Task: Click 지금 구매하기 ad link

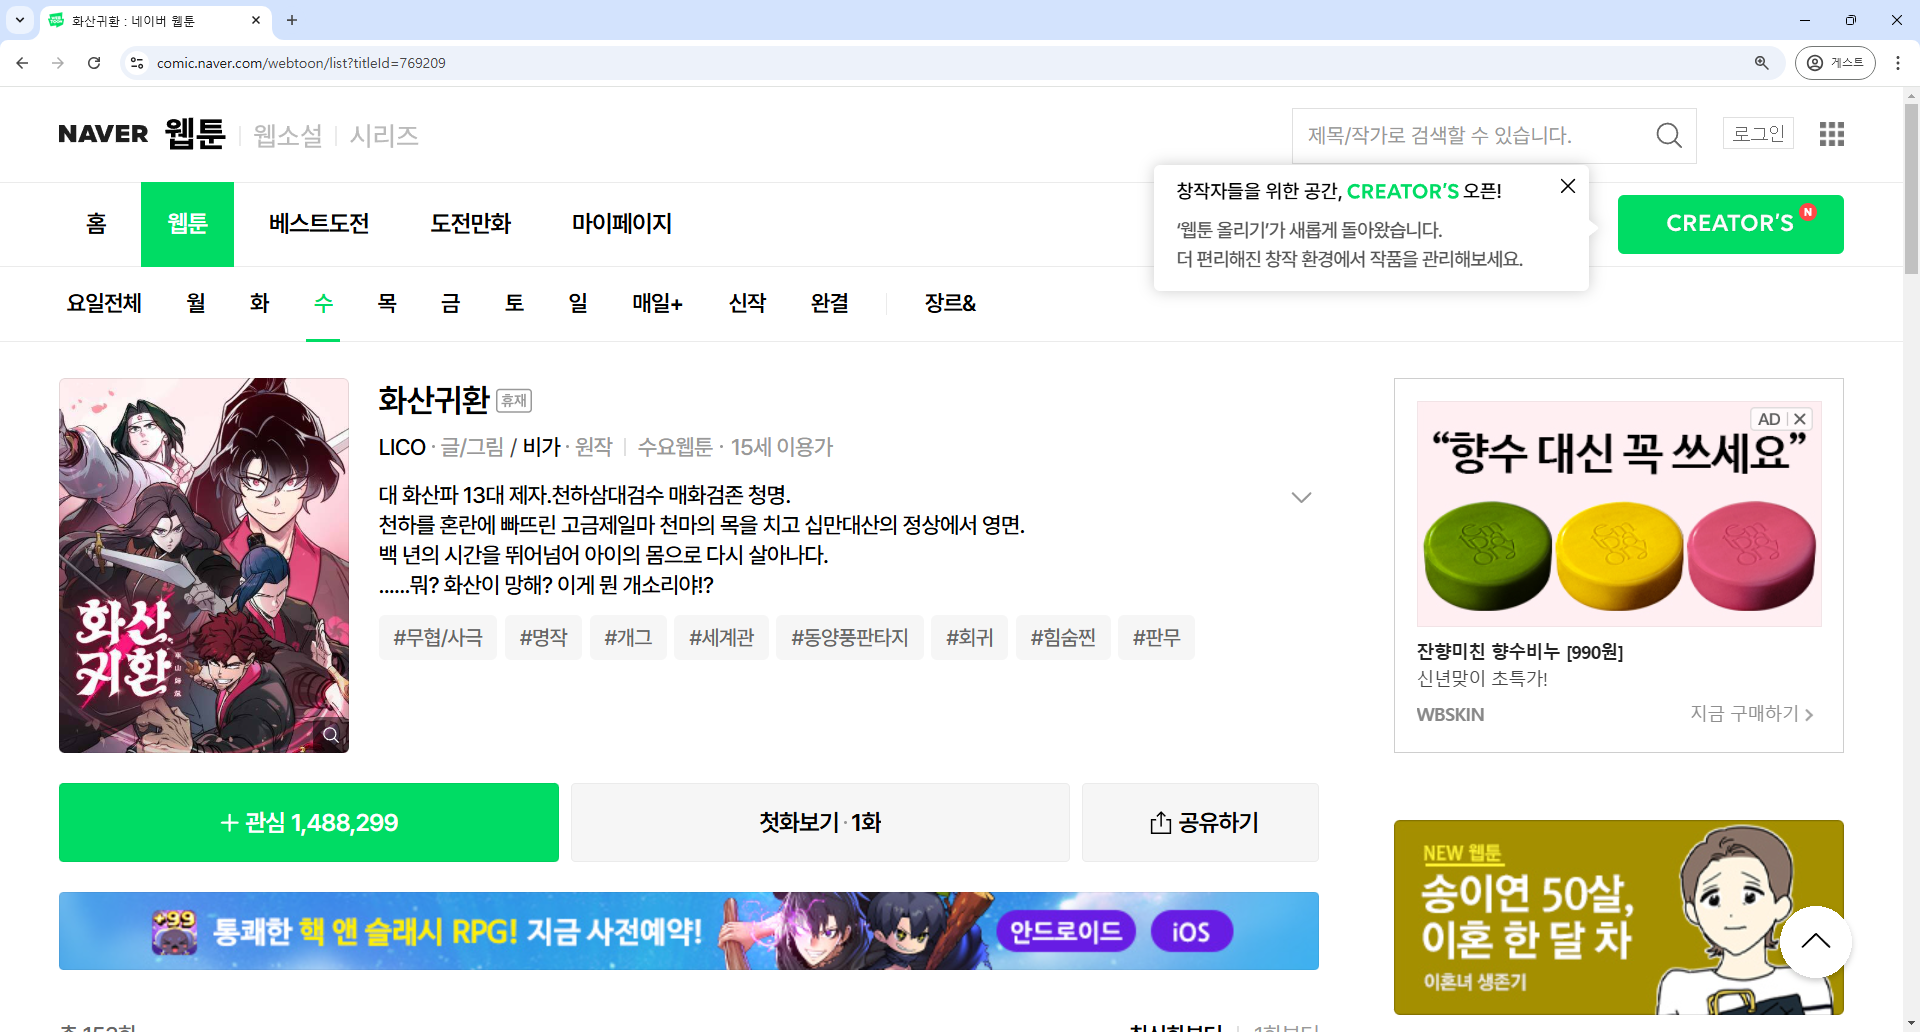Action: [x=1752, y=713]
